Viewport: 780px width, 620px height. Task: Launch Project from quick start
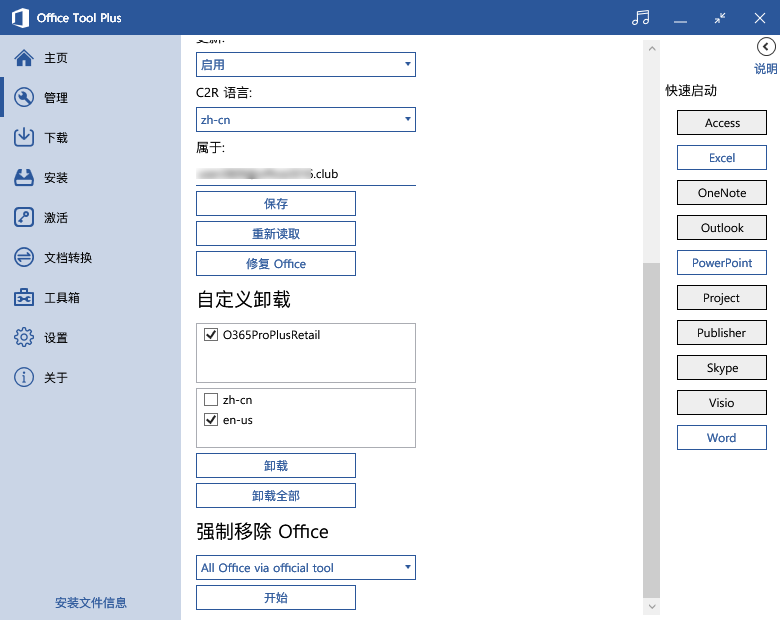pos(722,298)
